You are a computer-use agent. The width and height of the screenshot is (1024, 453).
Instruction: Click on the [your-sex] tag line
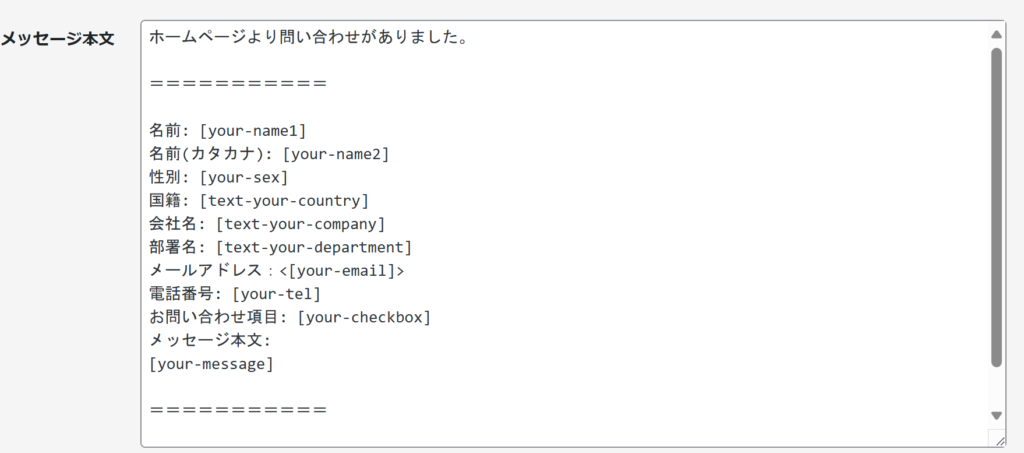point(219,178)
